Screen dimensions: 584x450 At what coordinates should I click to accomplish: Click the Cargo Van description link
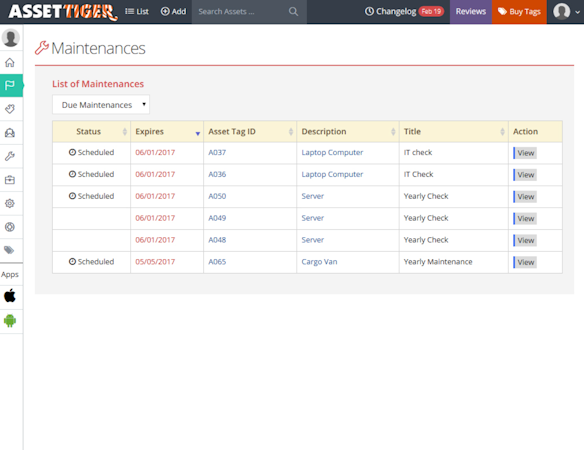pyautogui.click(x=319, y=262)
